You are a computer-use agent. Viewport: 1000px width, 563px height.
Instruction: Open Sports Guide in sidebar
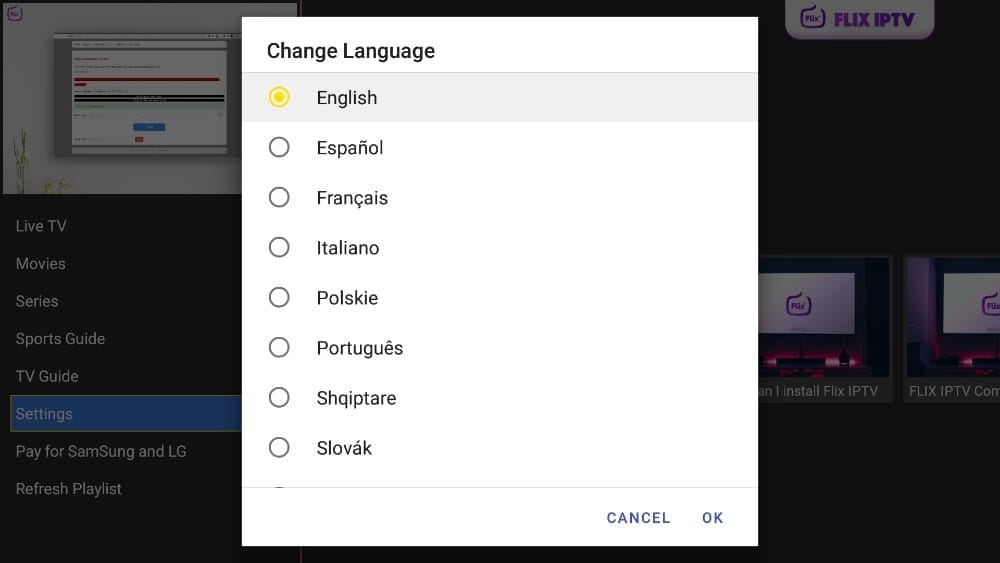[x=60, y=339]
